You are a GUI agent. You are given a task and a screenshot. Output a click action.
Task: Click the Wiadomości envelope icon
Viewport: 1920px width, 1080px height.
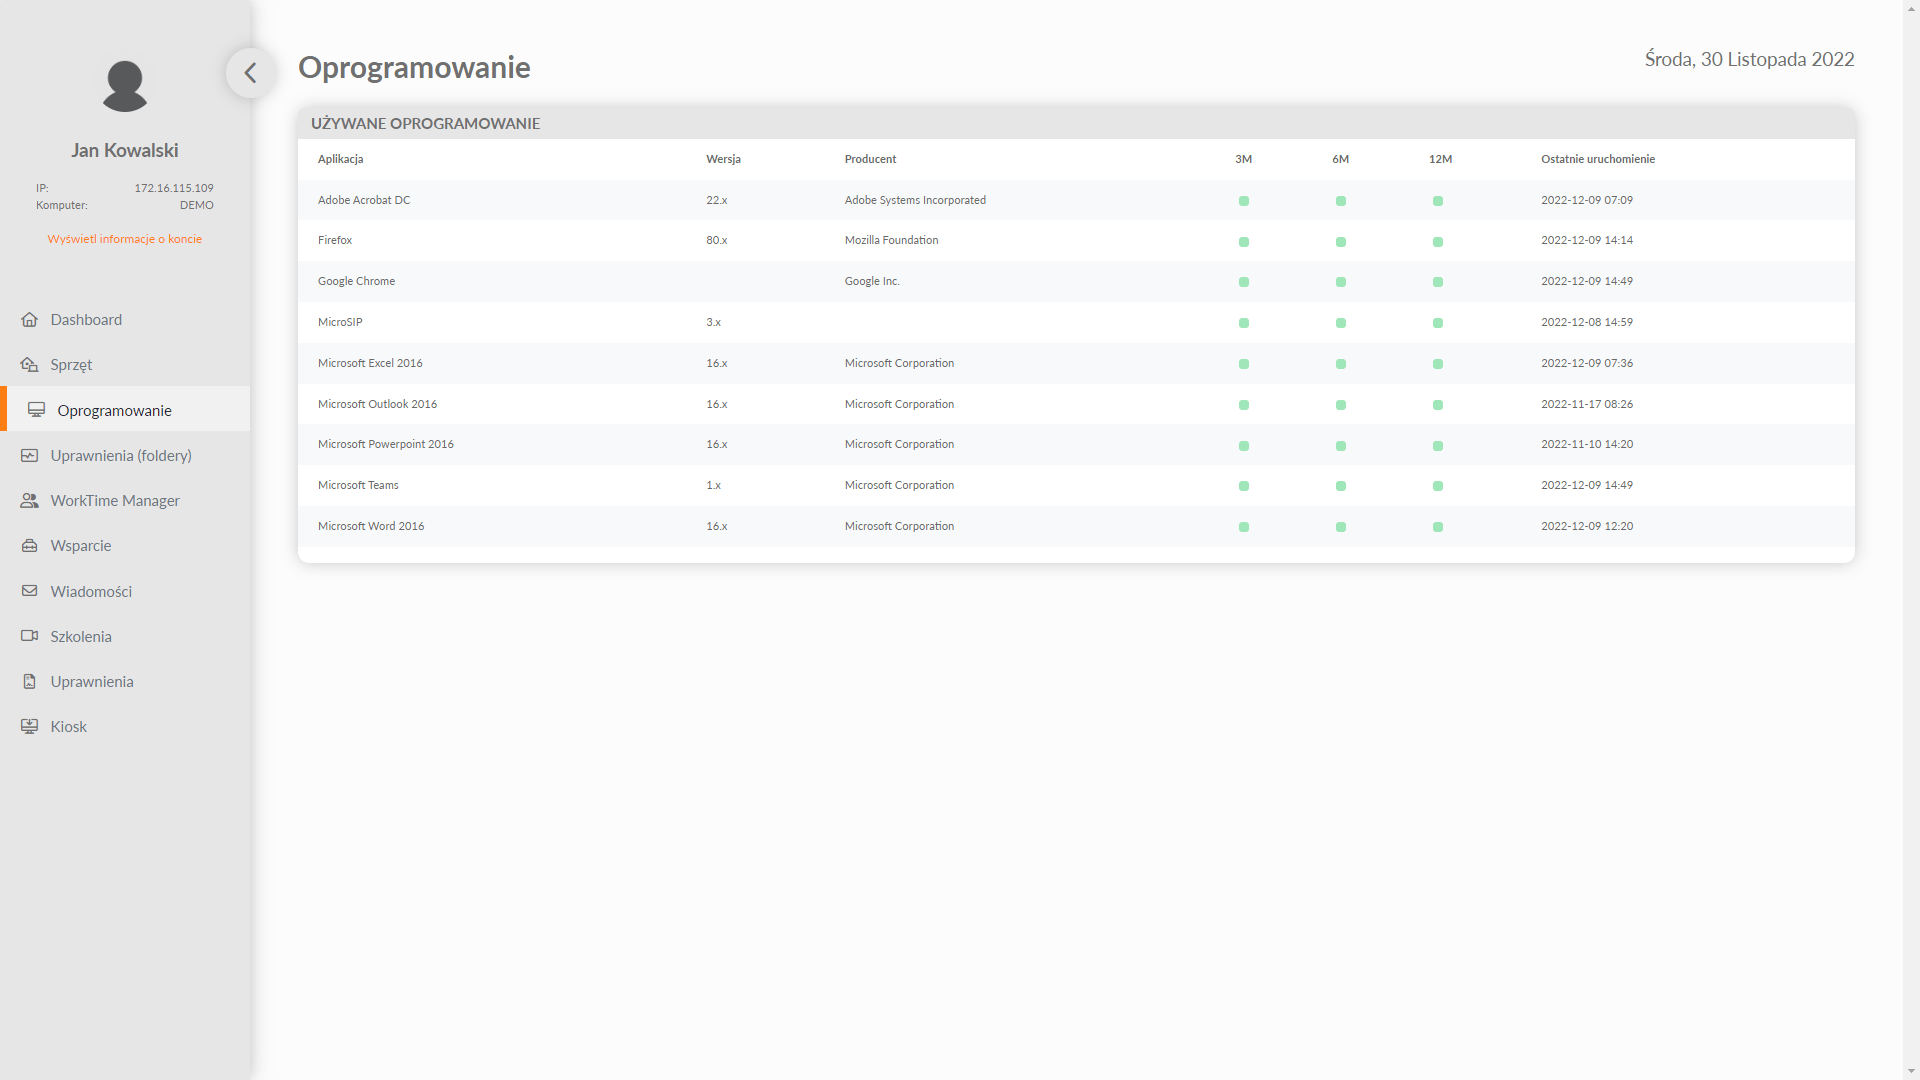point(30,592)
